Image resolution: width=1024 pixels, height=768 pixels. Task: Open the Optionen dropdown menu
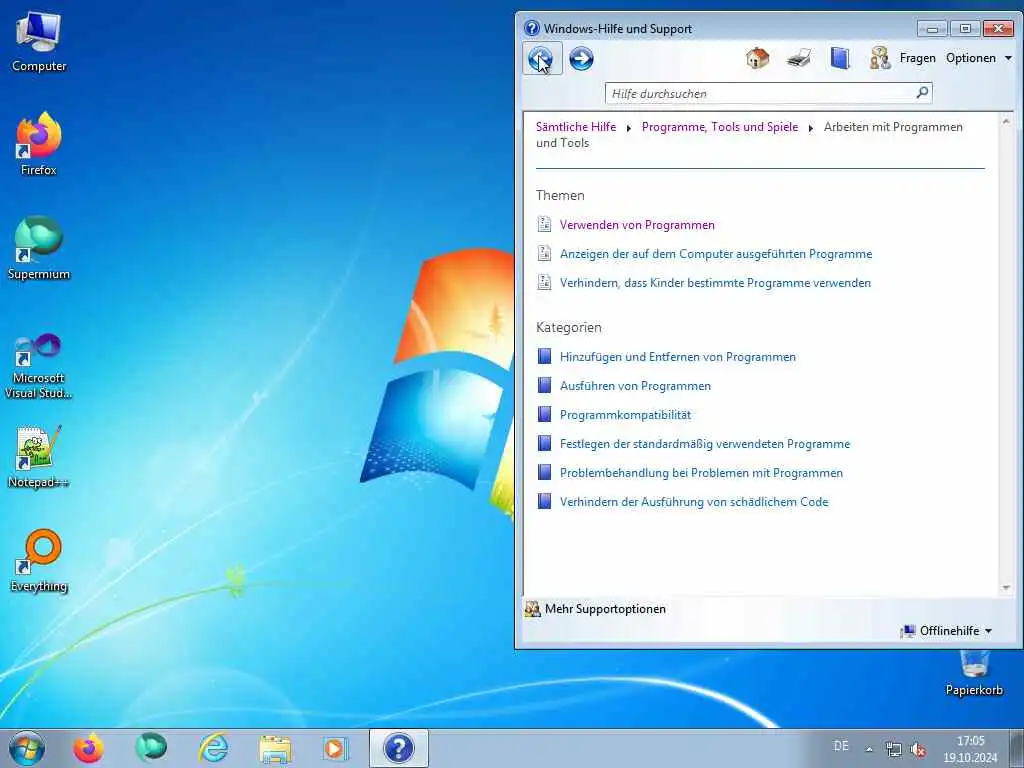979,58
